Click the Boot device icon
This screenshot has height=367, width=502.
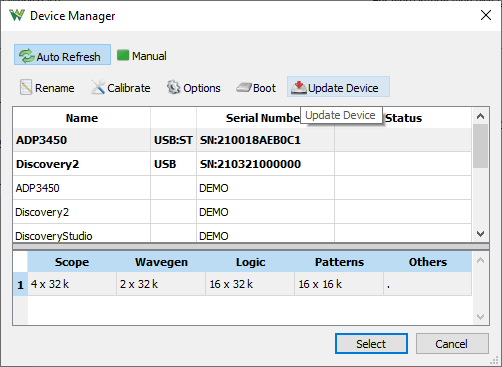(x=244, y=88)
